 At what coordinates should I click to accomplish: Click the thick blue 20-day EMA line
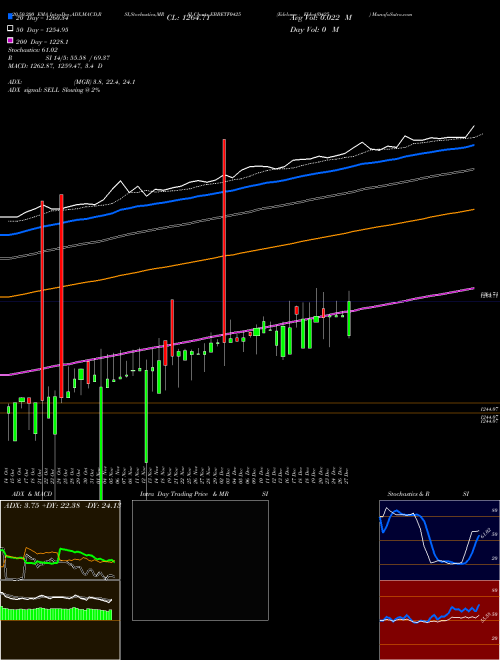click(237, 189)
